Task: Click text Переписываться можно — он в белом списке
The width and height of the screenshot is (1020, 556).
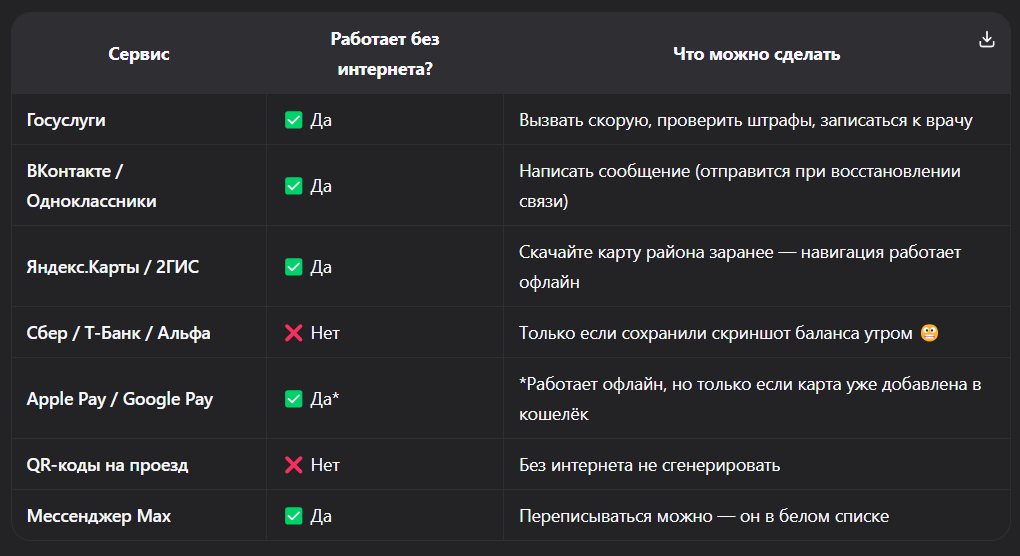Action: coord(704,516)
